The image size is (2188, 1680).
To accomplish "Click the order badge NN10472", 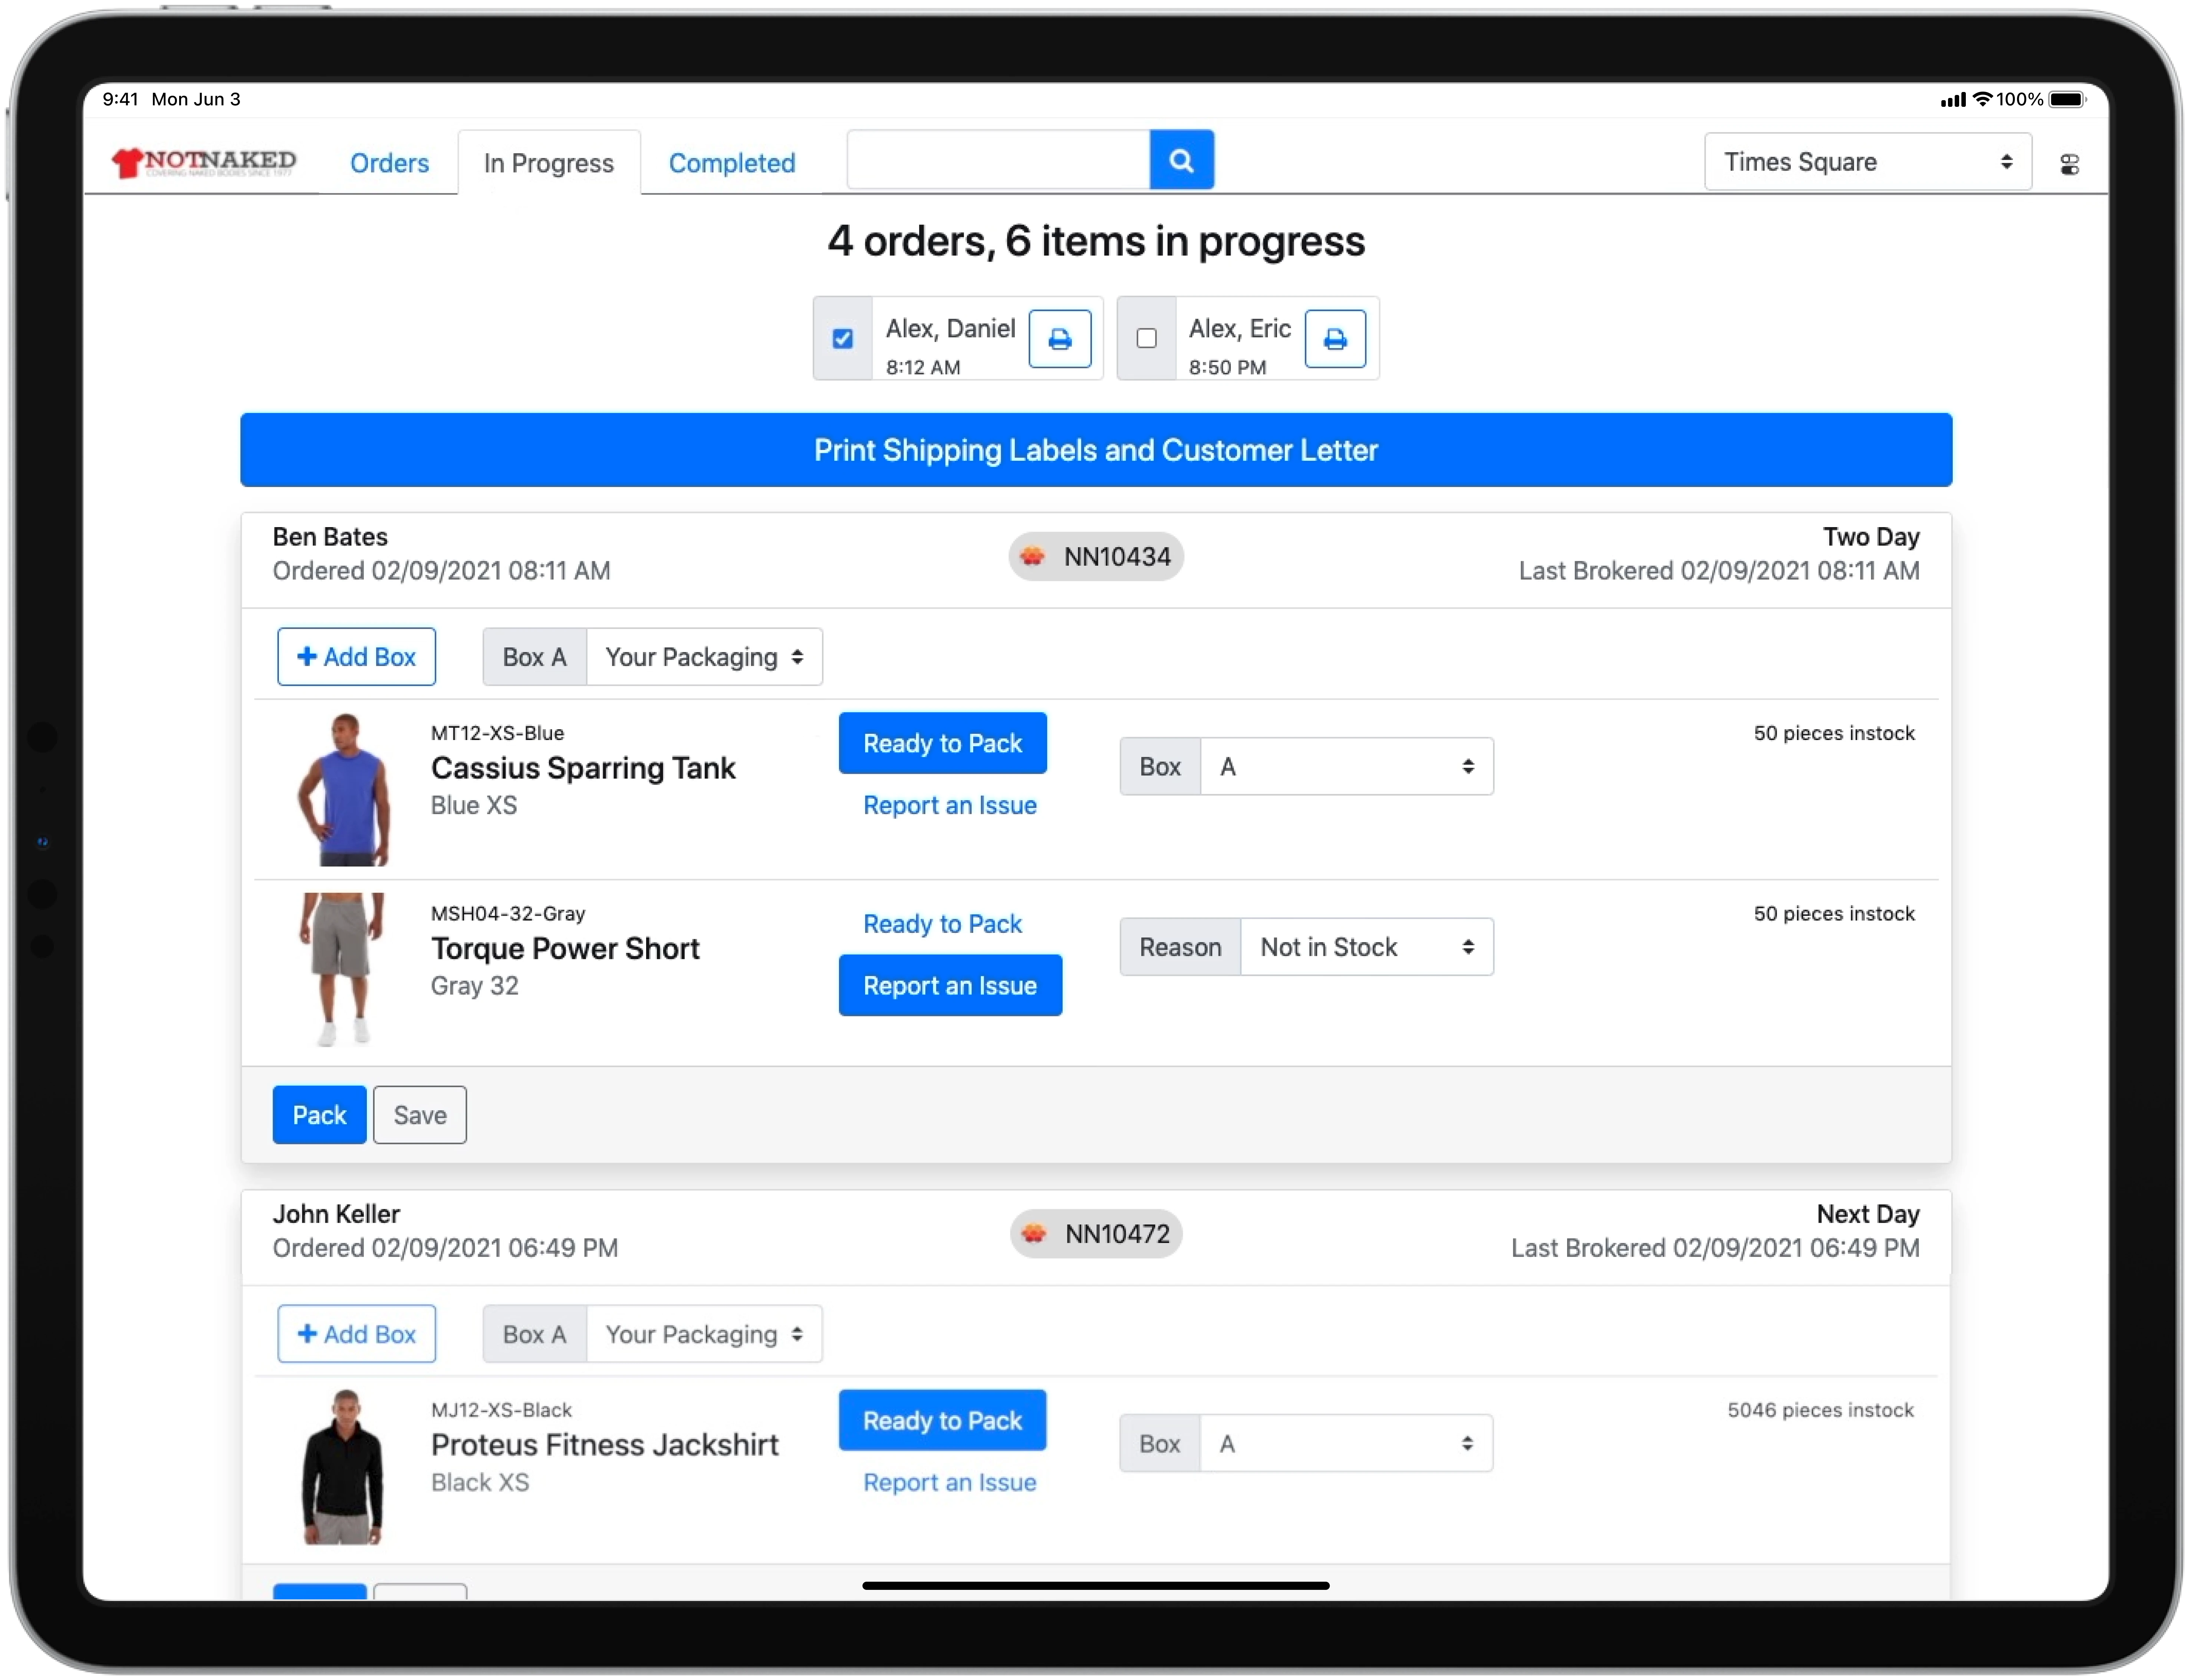I will (1096, 1234).
